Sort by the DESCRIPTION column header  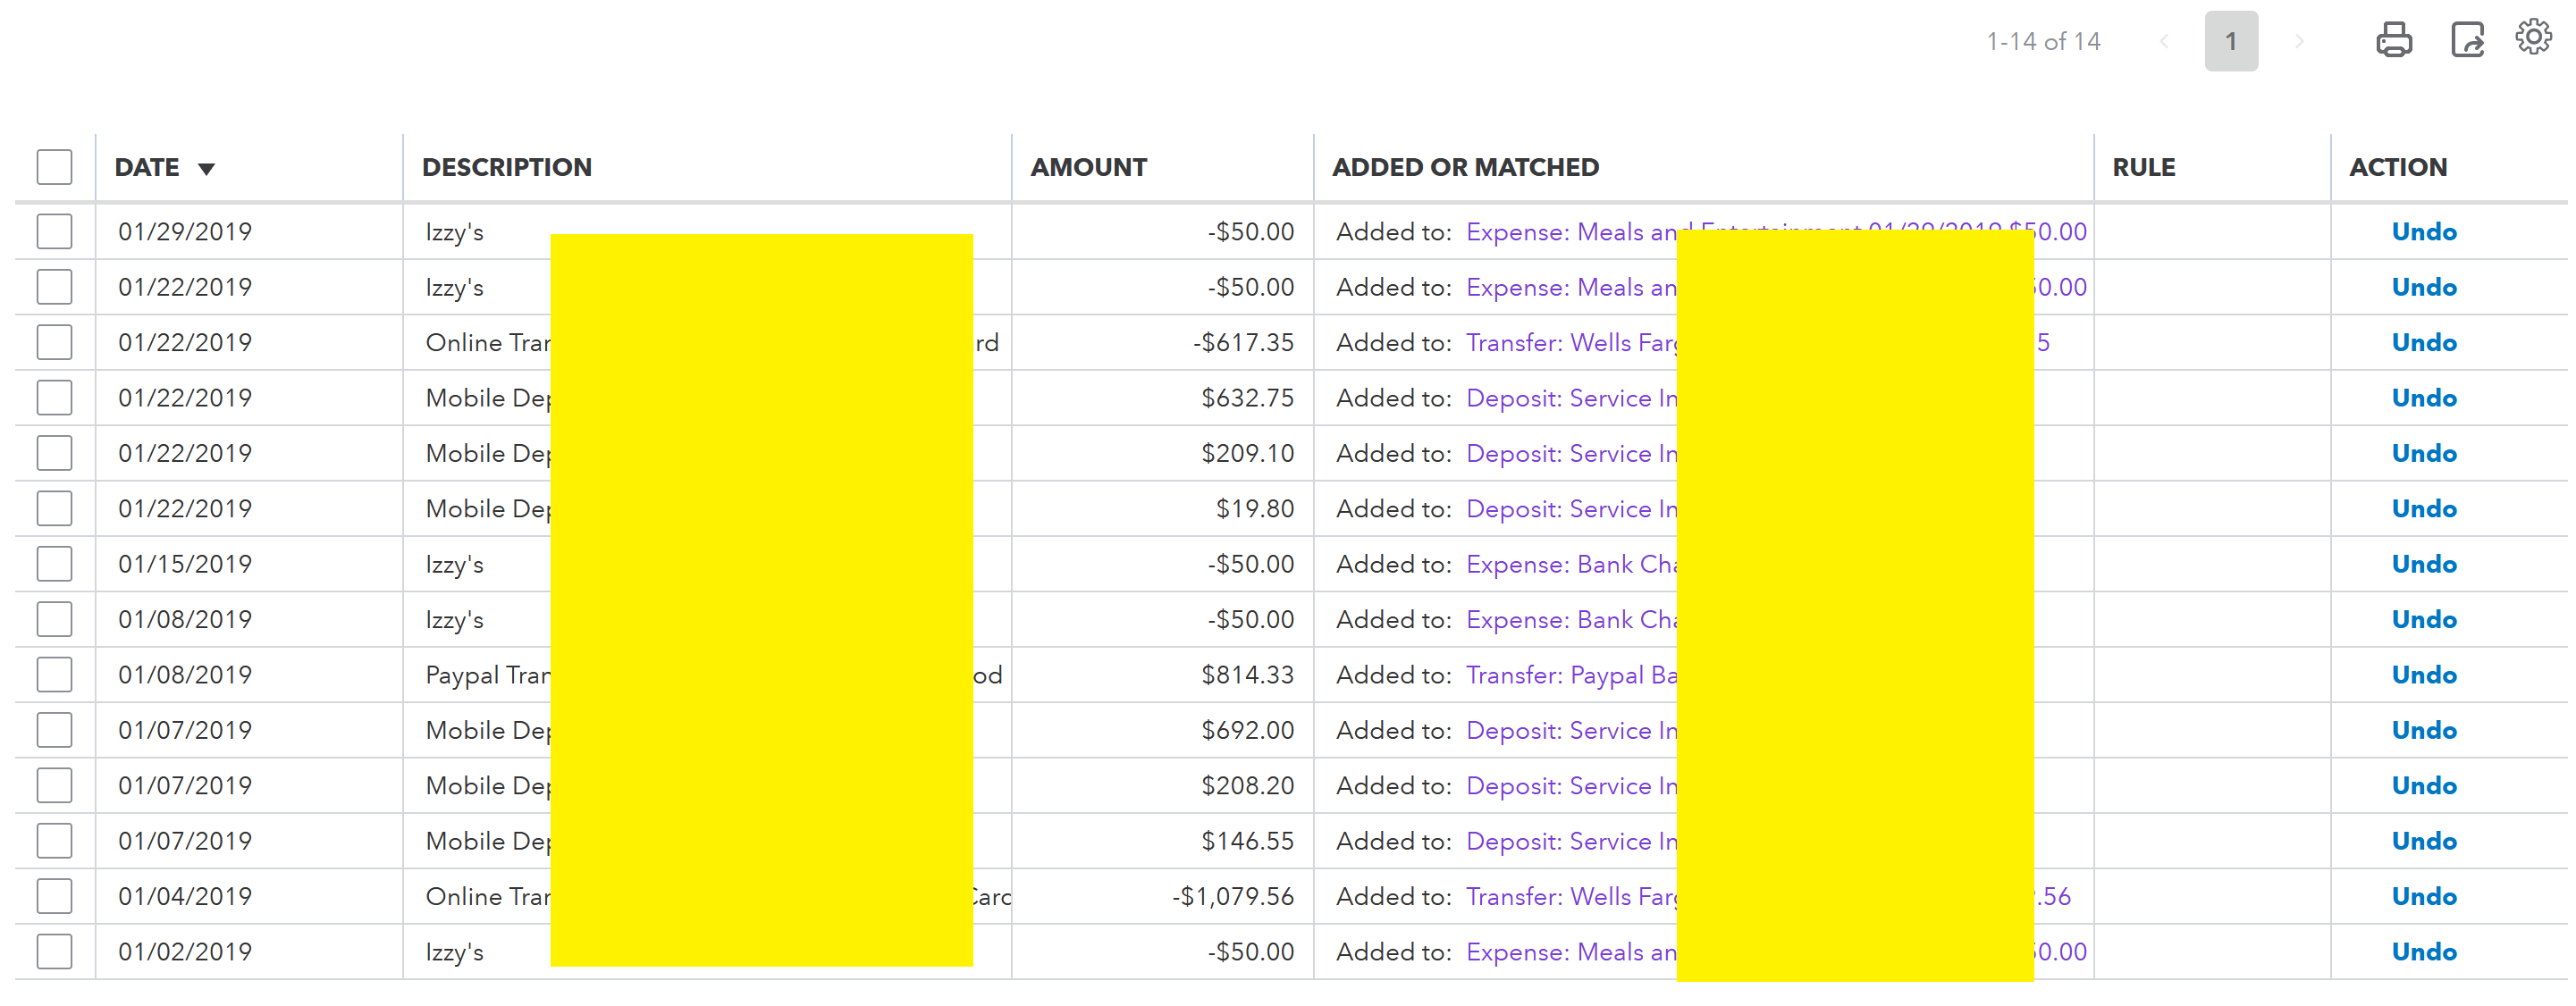pos(506,167)
